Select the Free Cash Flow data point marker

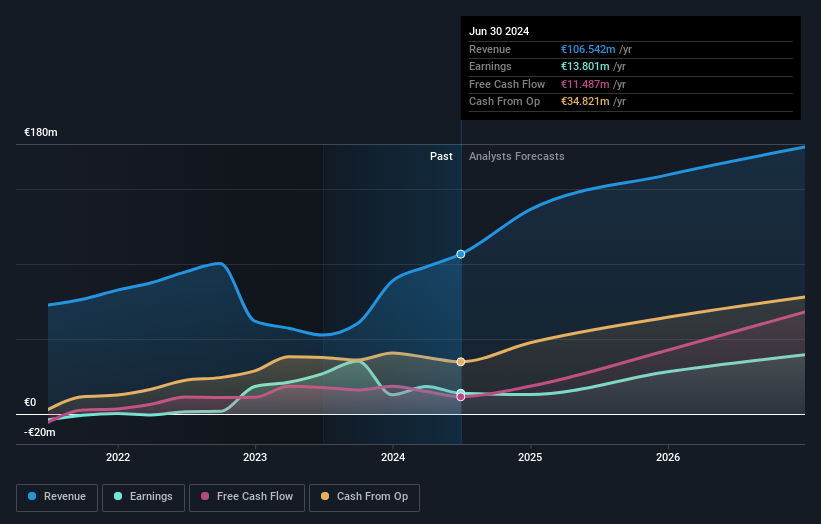(461, 397)
